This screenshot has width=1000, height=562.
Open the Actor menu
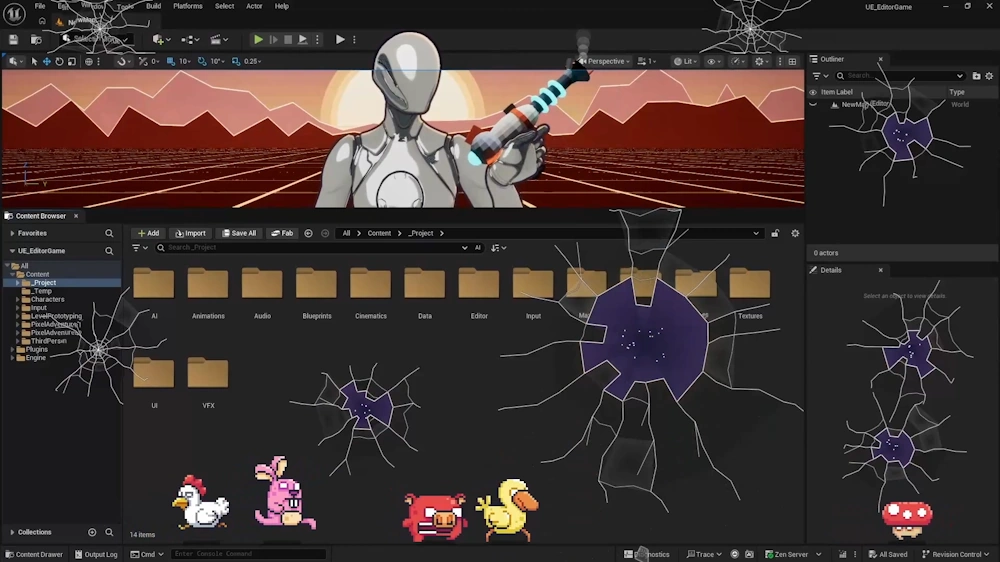coord(254,6)
